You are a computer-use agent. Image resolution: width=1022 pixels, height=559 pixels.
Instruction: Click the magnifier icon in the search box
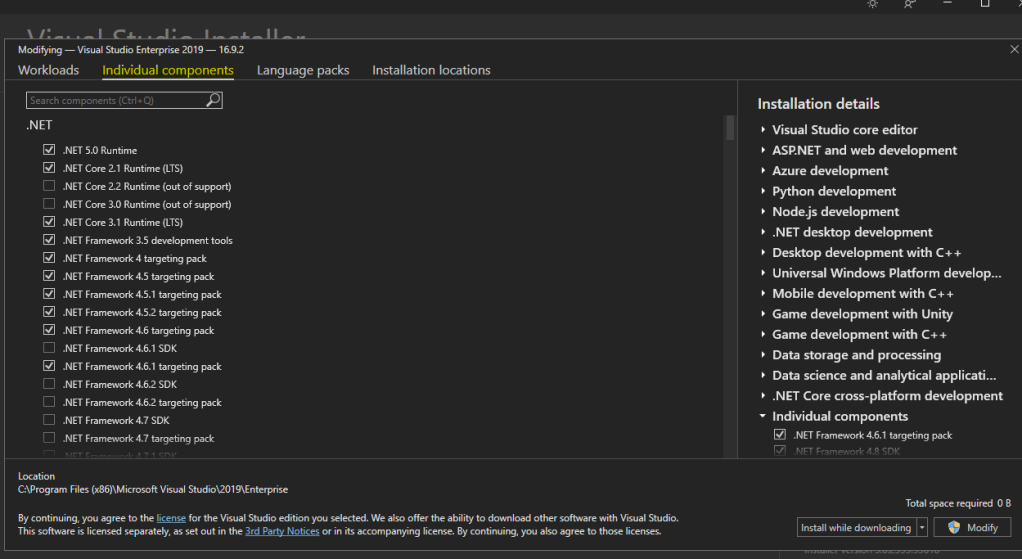point(212,100)
